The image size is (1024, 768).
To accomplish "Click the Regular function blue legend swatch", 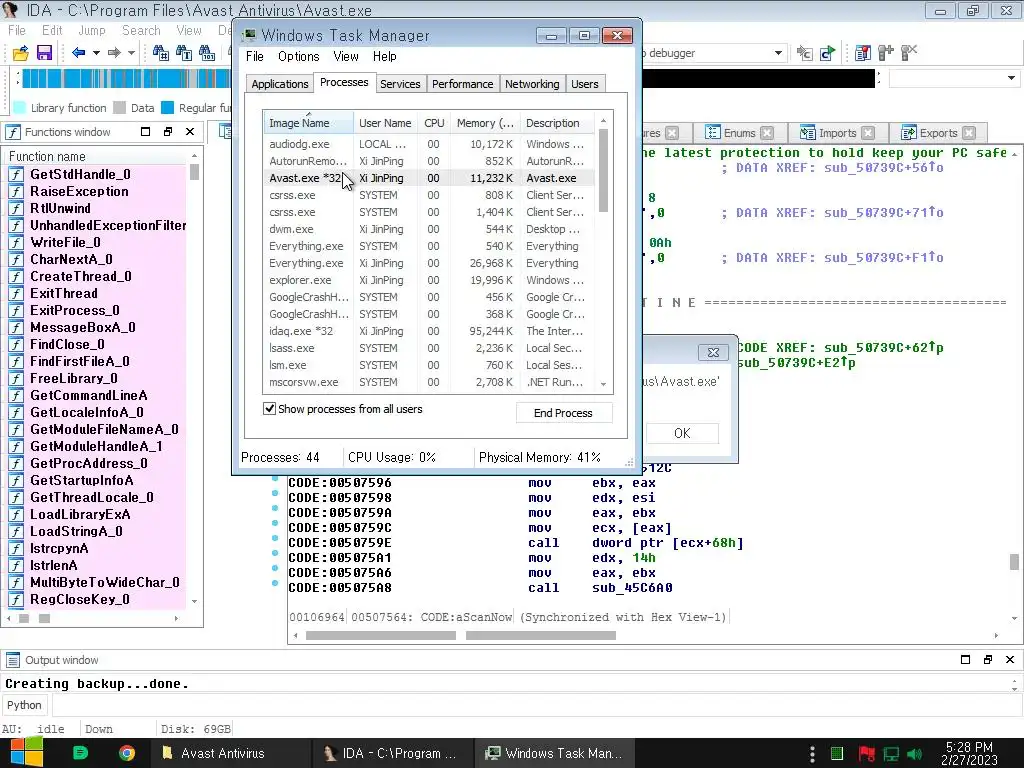I will 167,108.
